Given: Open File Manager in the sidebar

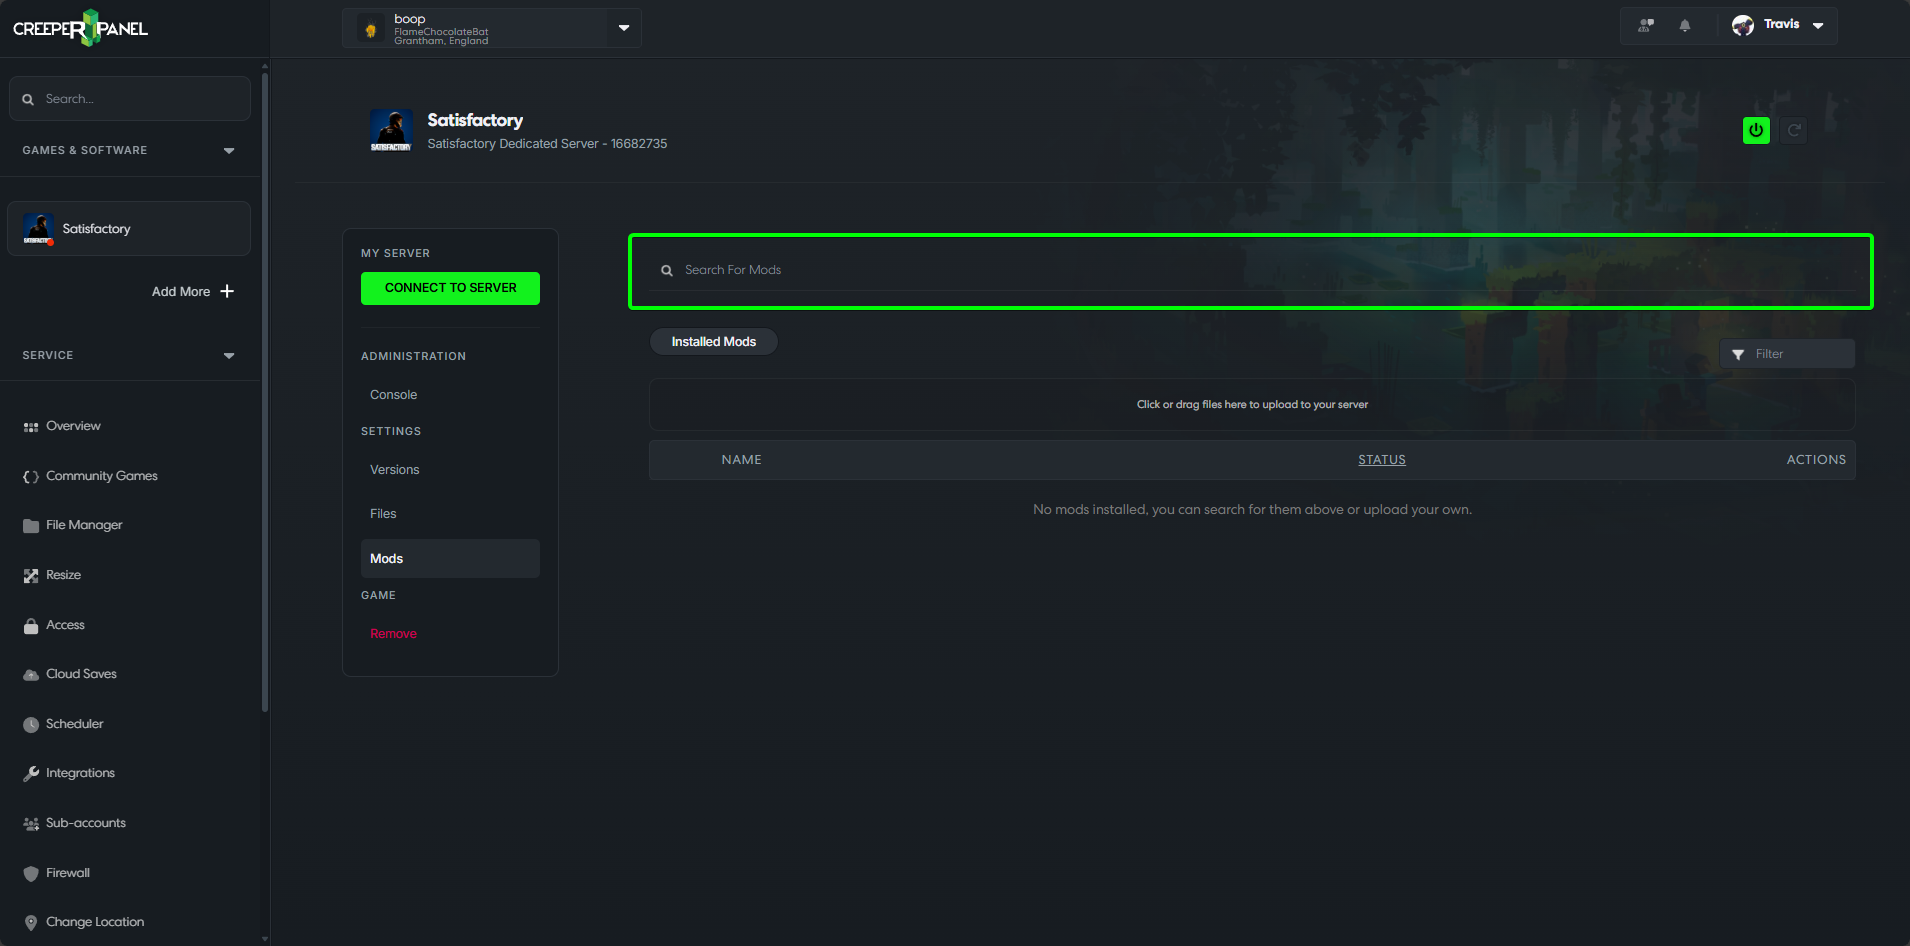Looking at the screenshot, I should [x=84, y=525].
